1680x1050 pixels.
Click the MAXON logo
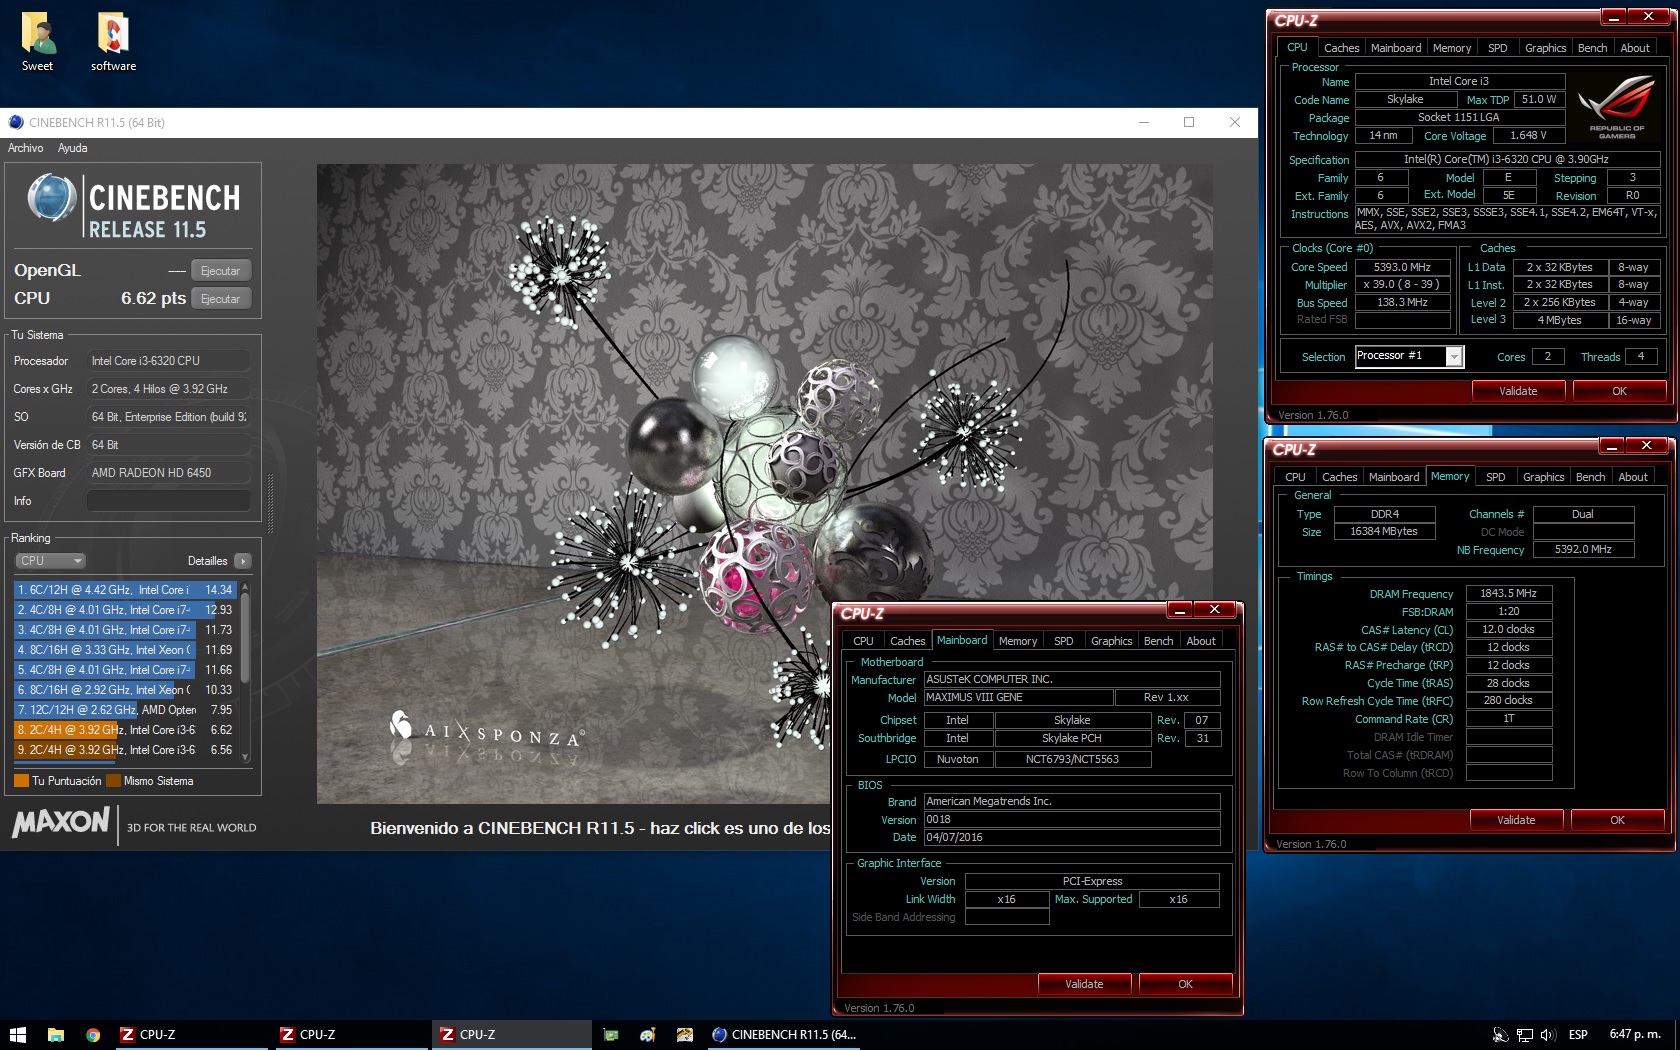pos(61,823)
